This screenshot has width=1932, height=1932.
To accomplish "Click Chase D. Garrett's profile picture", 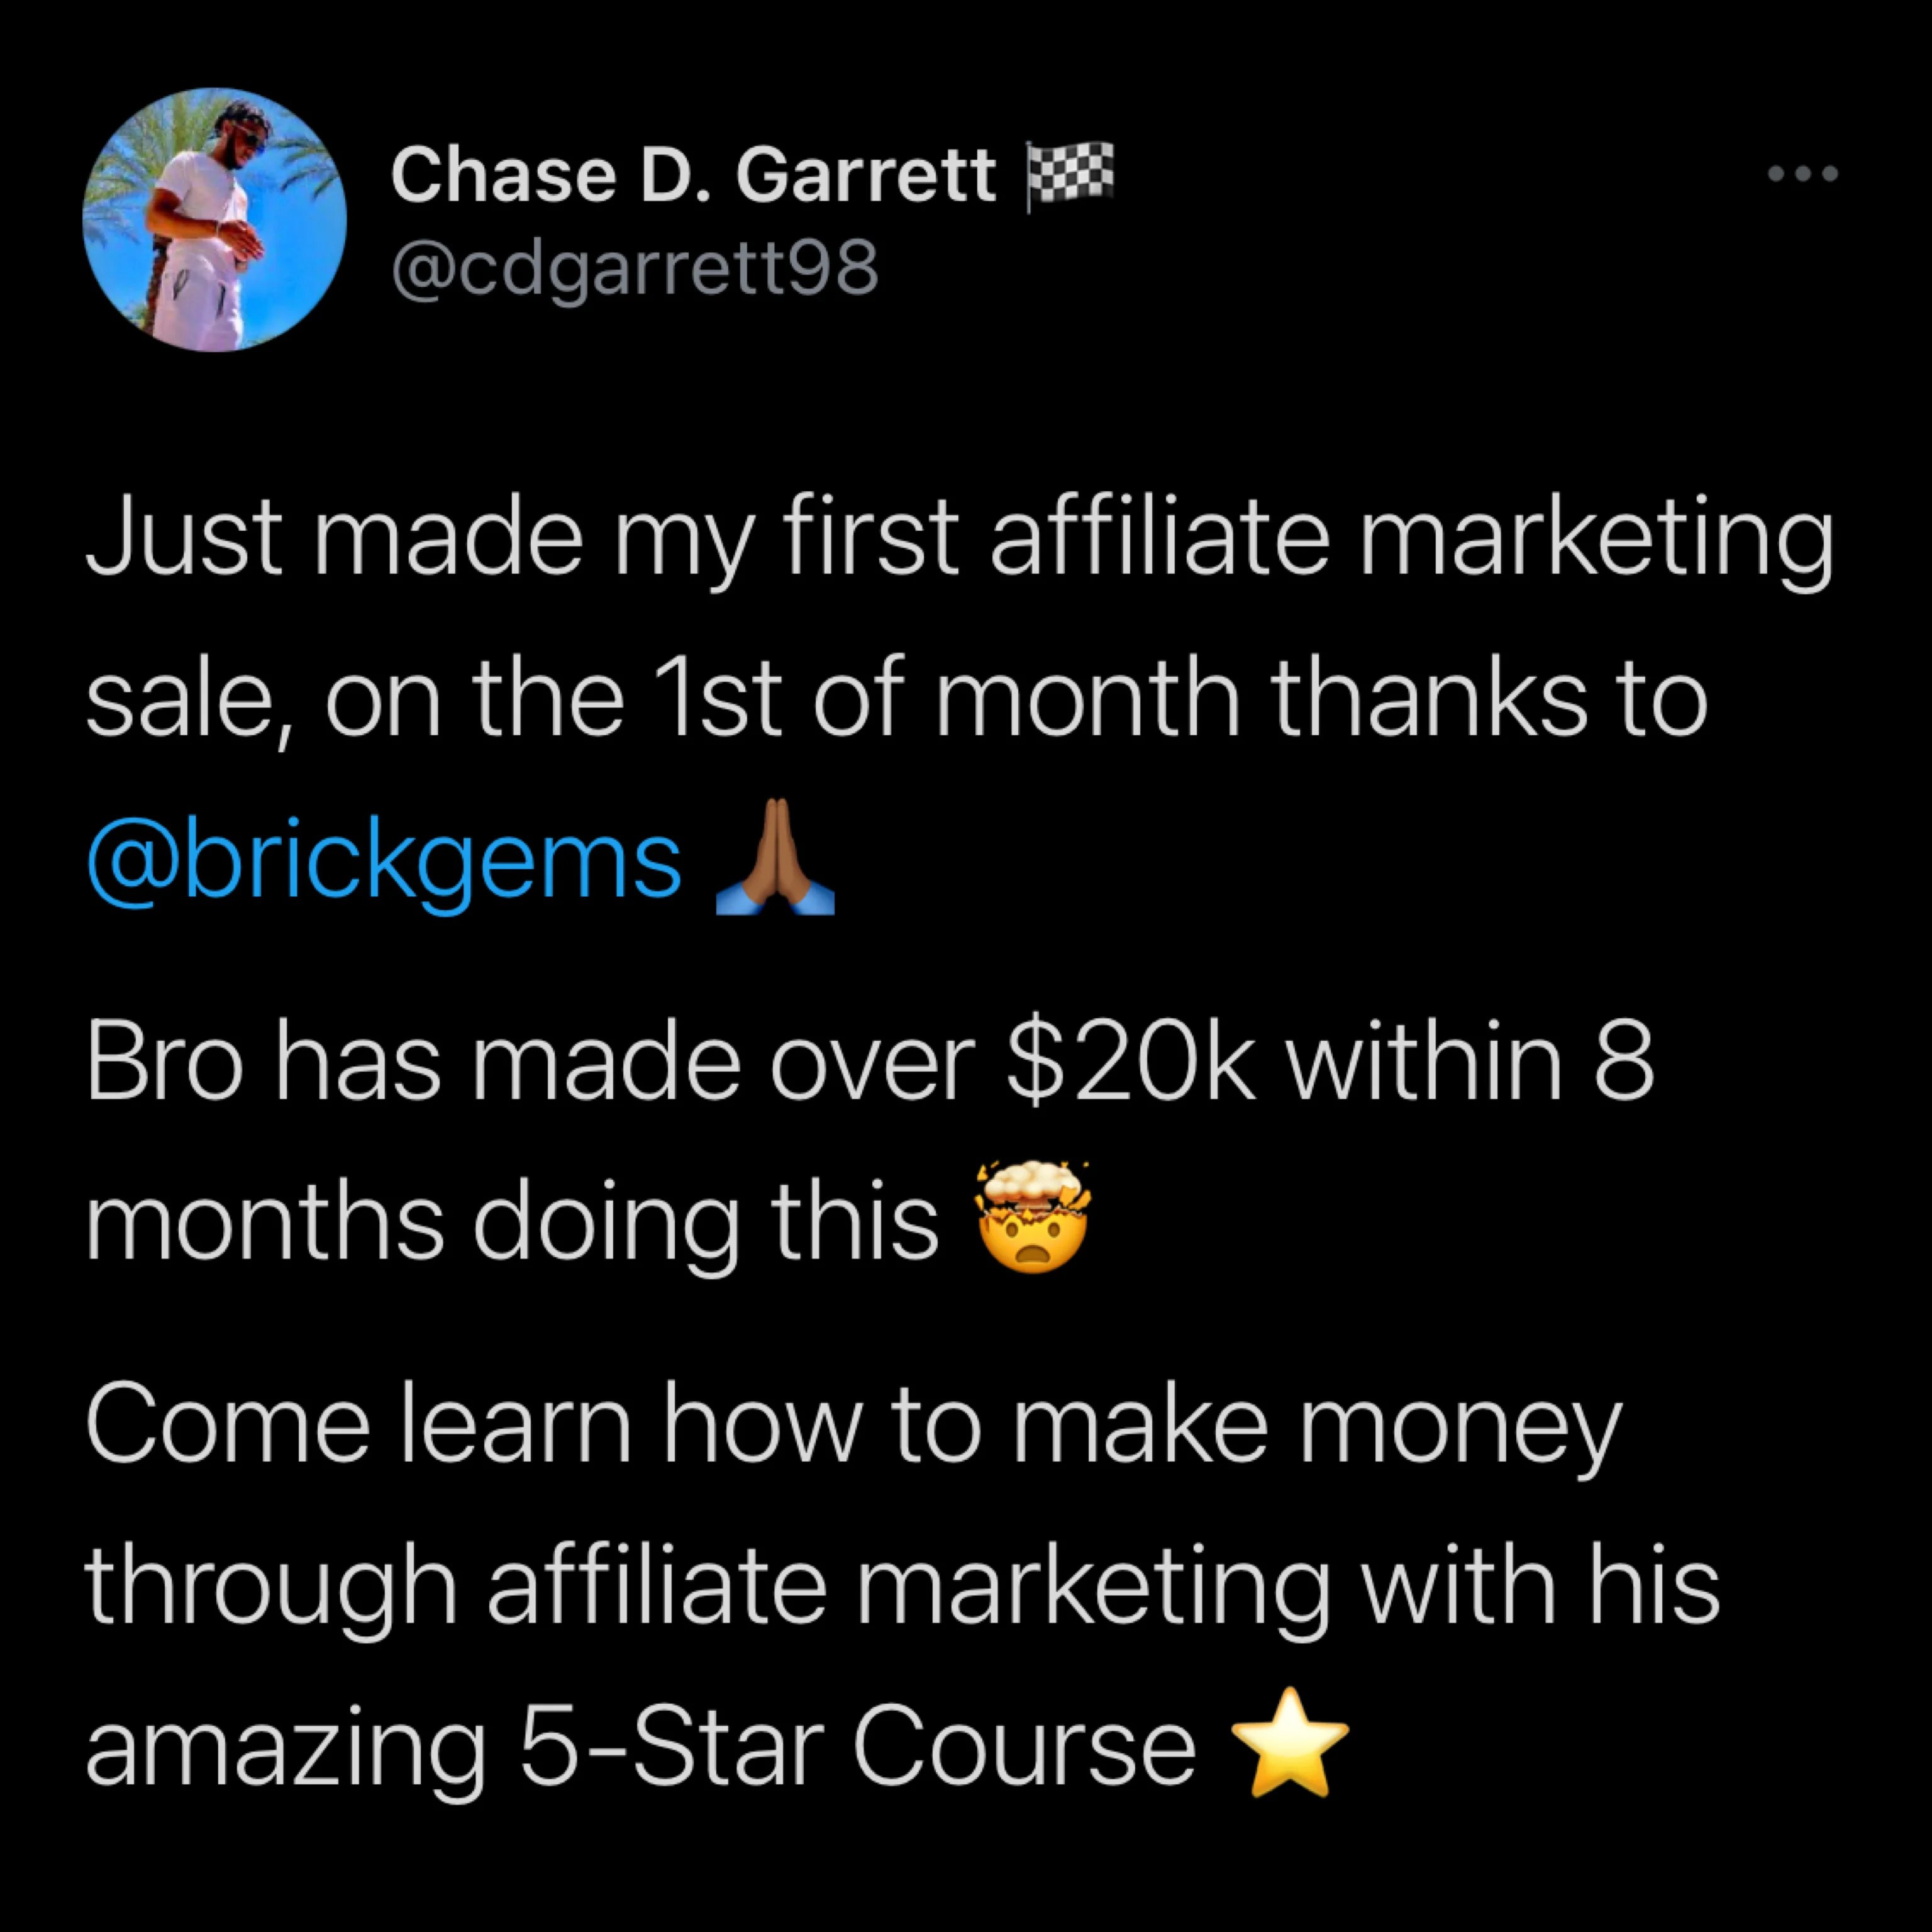I will (214, 220).
